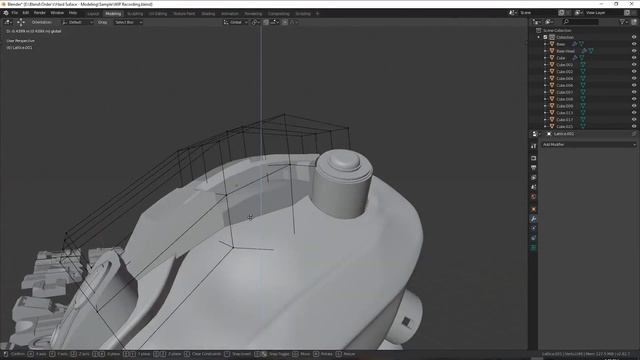Open the Scene properties tab
This screenshot has width=640, height=360.
coord(533,187)
